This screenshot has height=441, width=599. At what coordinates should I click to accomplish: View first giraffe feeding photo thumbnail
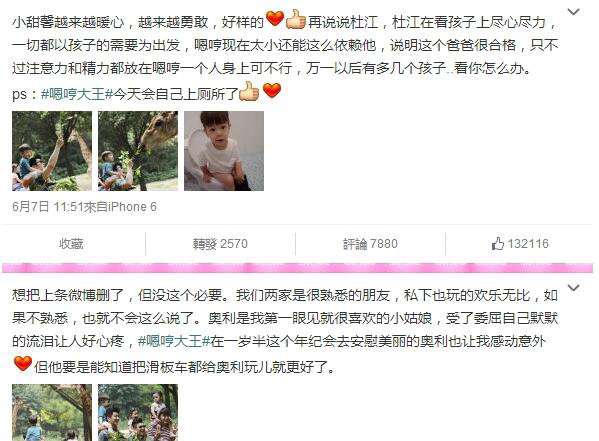(x=52, y=151)
